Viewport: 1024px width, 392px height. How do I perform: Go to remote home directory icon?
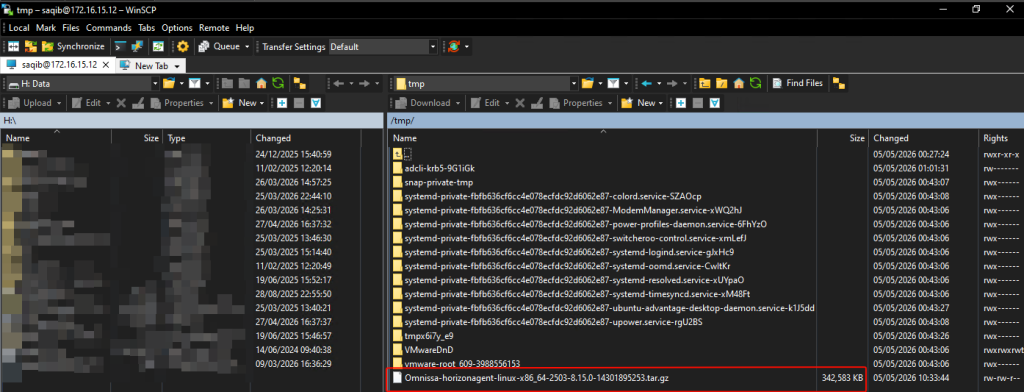pyautogui.click(x=739, y=84)
